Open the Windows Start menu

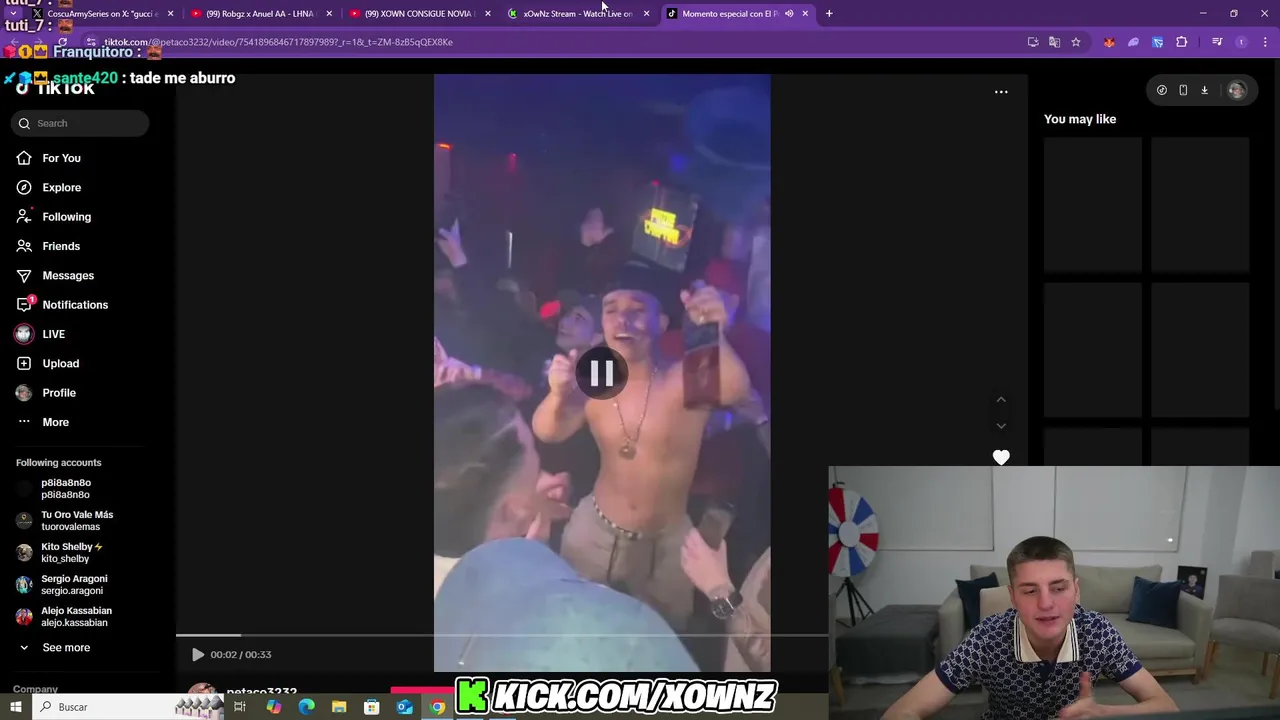(15, 707)
